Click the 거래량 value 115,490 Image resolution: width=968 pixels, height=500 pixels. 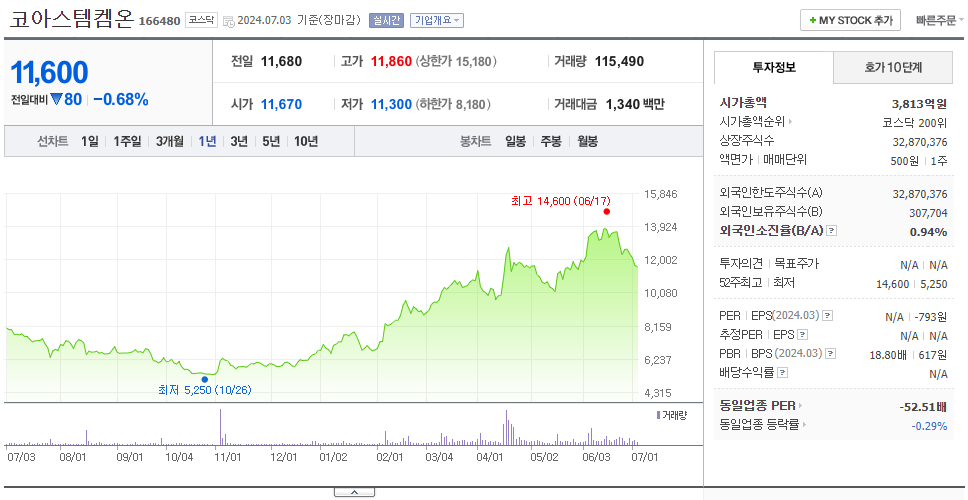point(619,61)
